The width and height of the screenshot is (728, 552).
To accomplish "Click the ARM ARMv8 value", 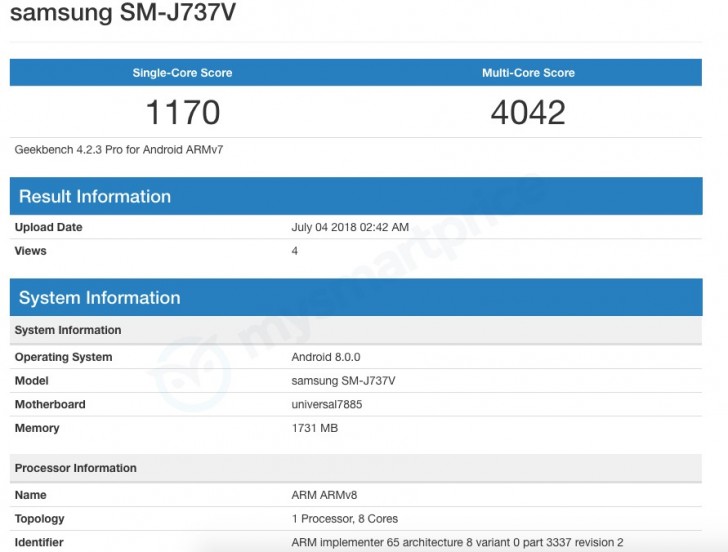I will point(325,495).
